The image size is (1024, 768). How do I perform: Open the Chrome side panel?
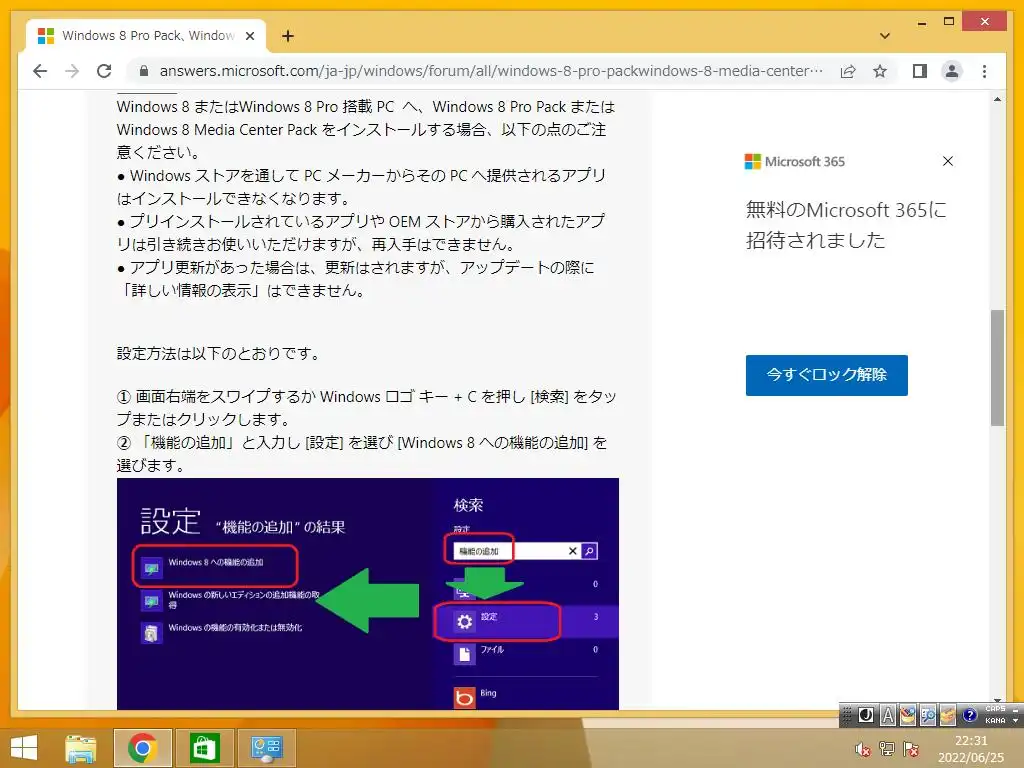point(920,71)
